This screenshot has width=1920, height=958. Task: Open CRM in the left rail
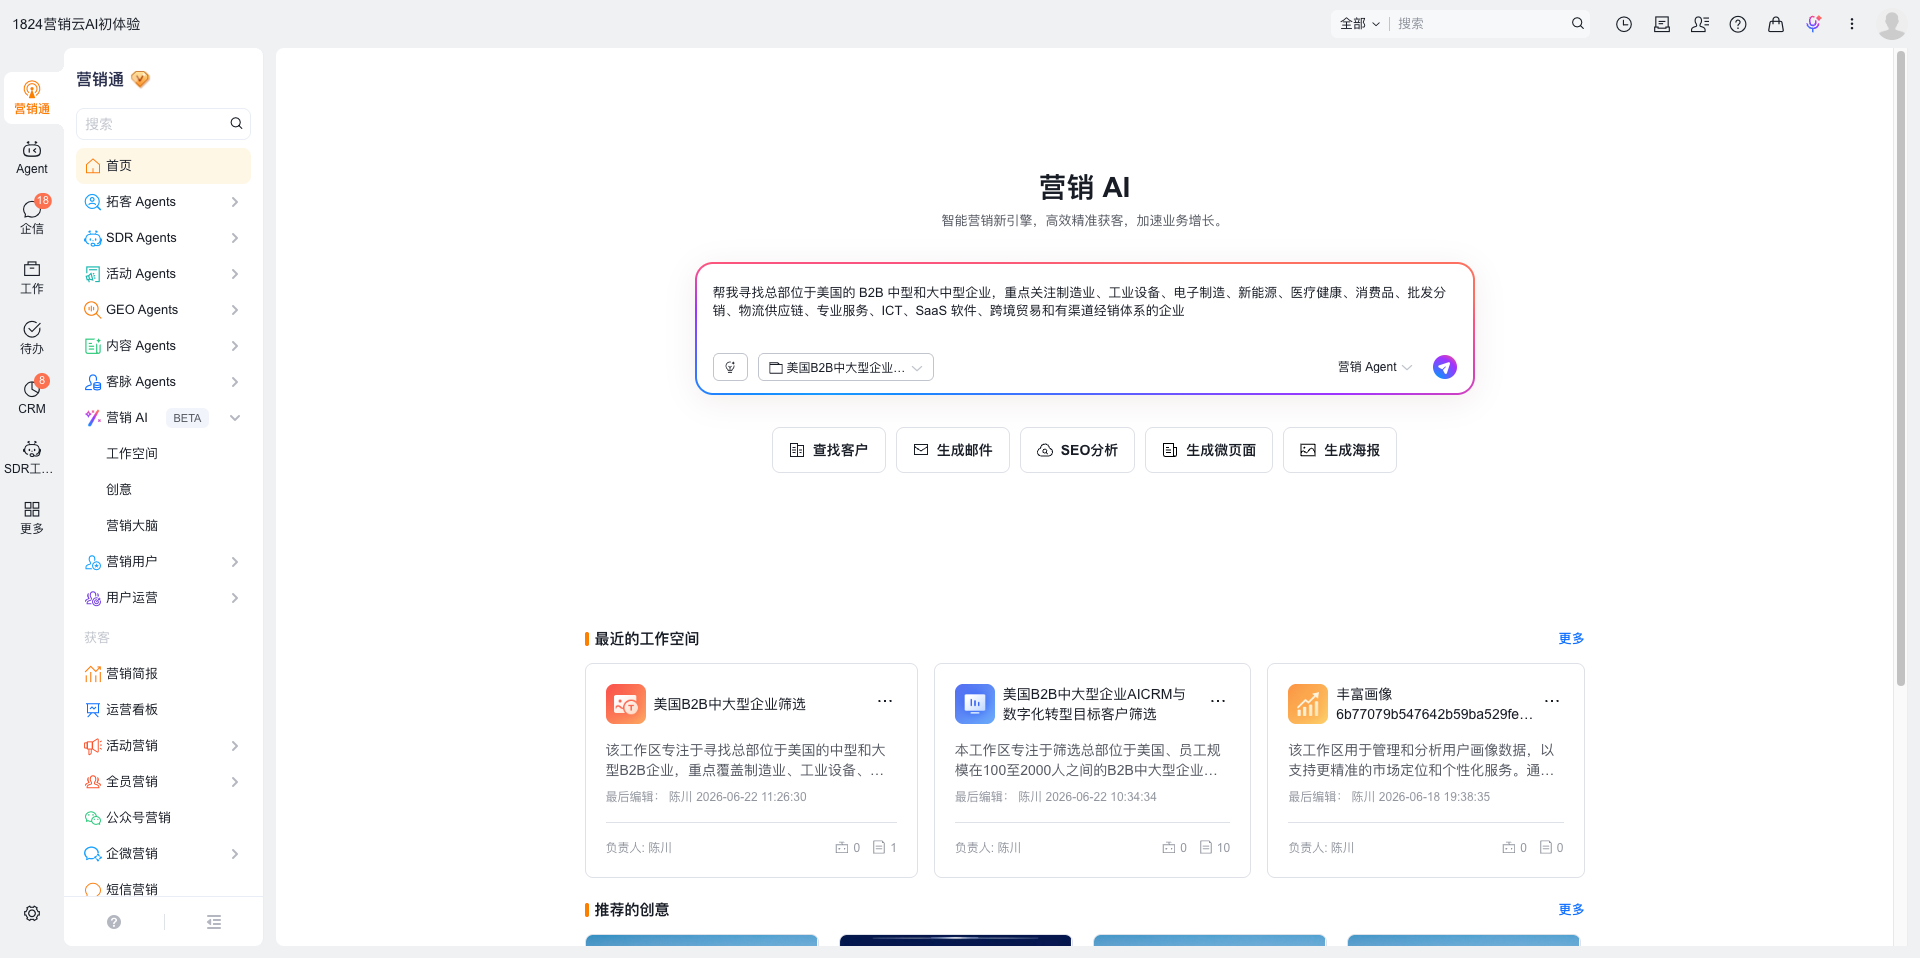(x=32, y=397)
